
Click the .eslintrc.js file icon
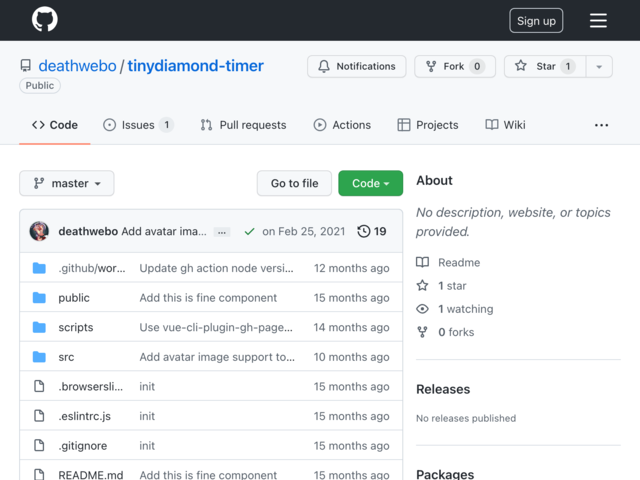click(x=39, y=416)
